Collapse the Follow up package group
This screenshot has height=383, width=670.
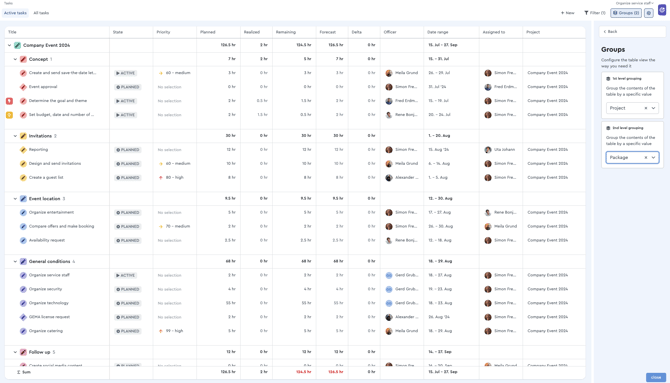pyautogui.click(x=15, y=352)
